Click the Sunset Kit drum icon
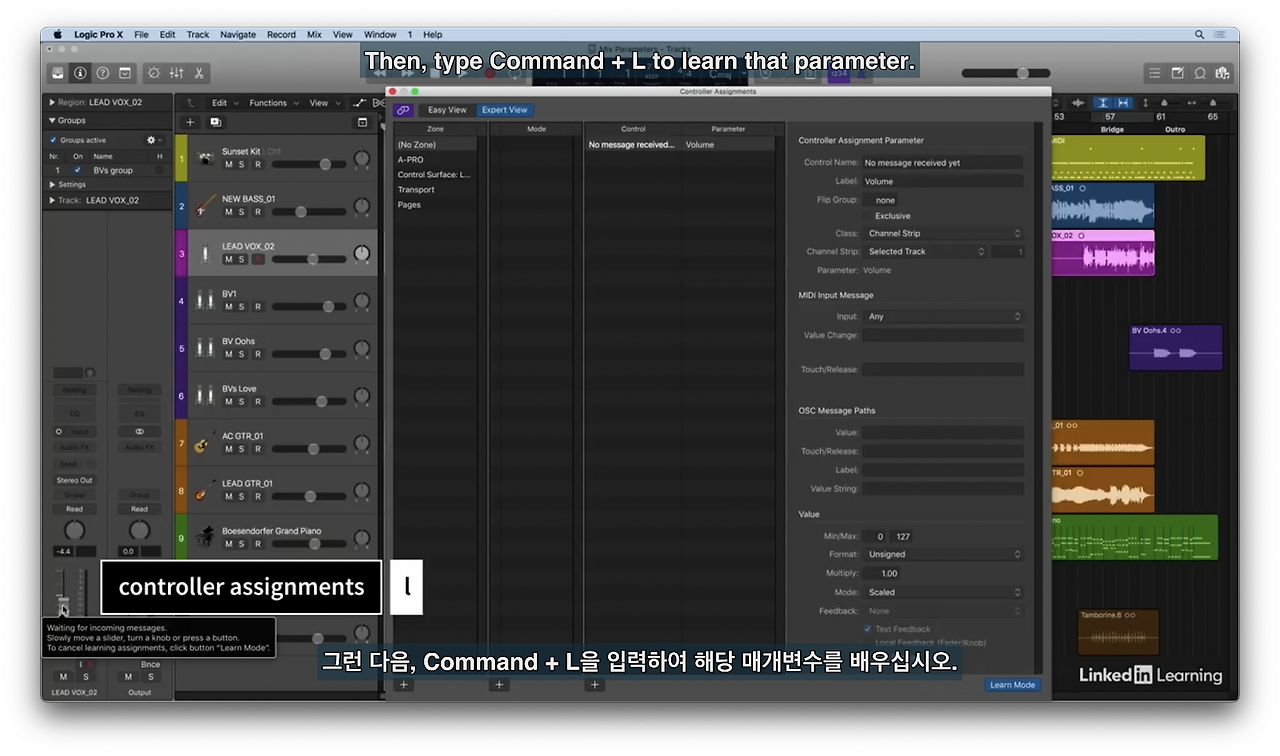The width and height of the screenshot is (1280, 756). pos(205,158)
